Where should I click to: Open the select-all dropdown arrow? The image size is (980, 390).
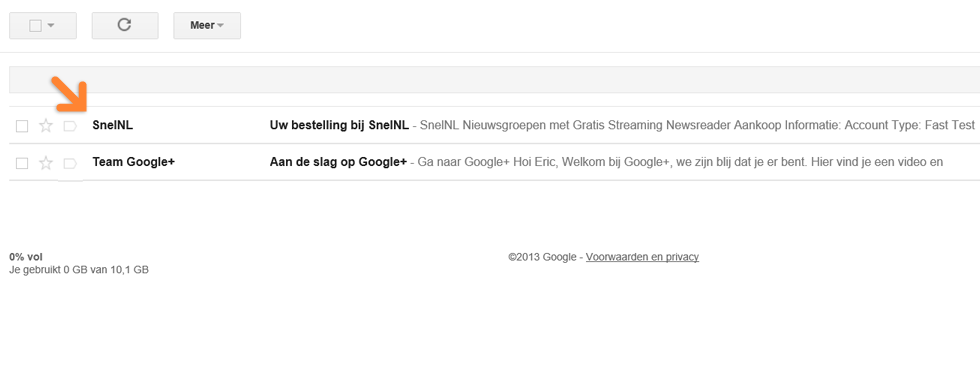51,26
